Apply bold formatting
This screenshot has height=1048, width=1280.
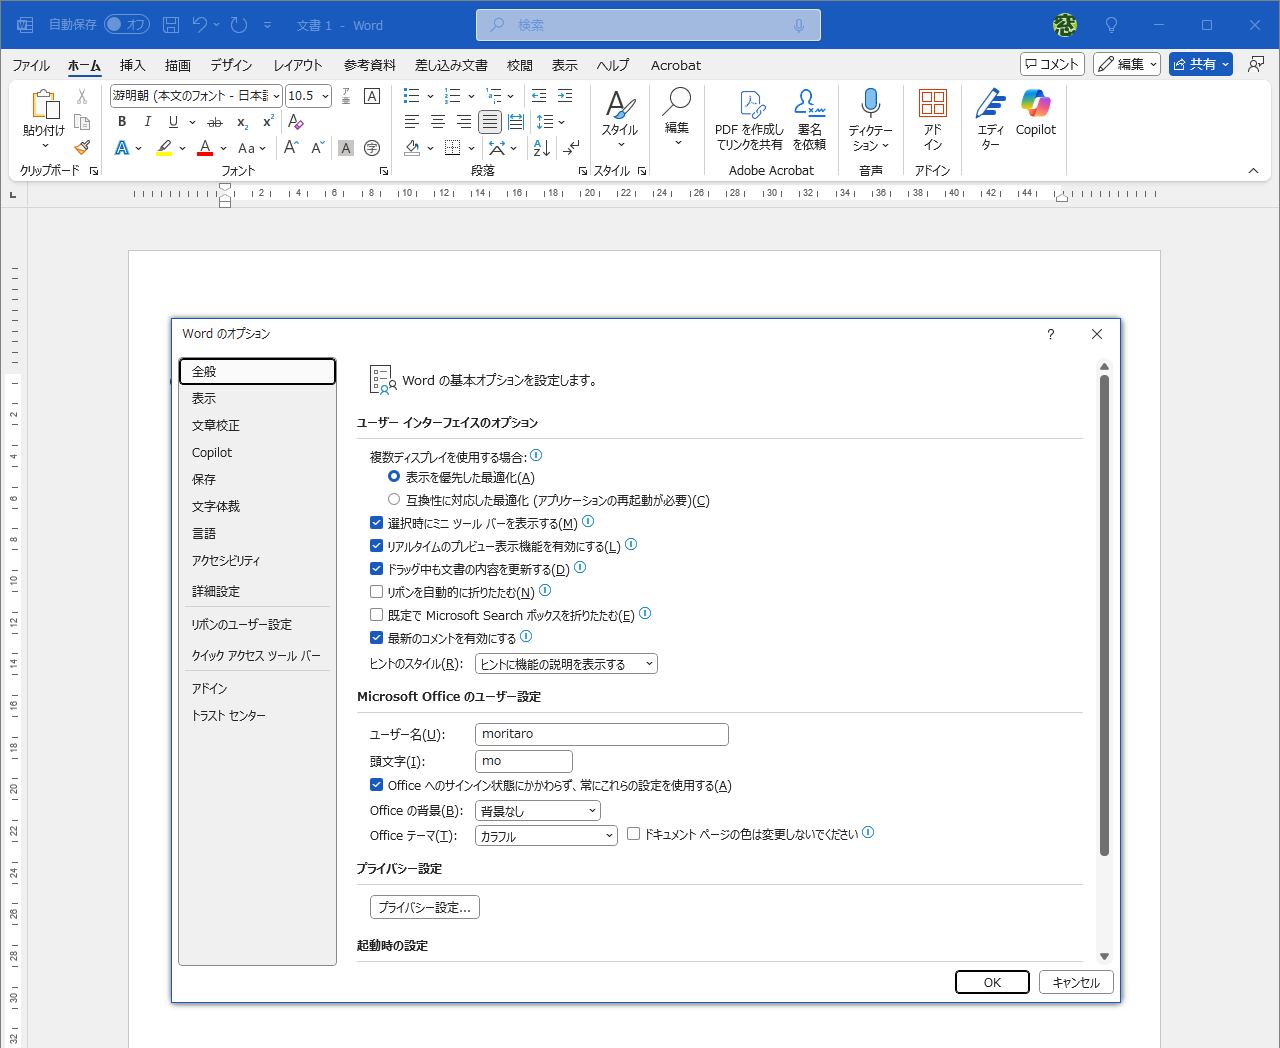coord(121,121)
